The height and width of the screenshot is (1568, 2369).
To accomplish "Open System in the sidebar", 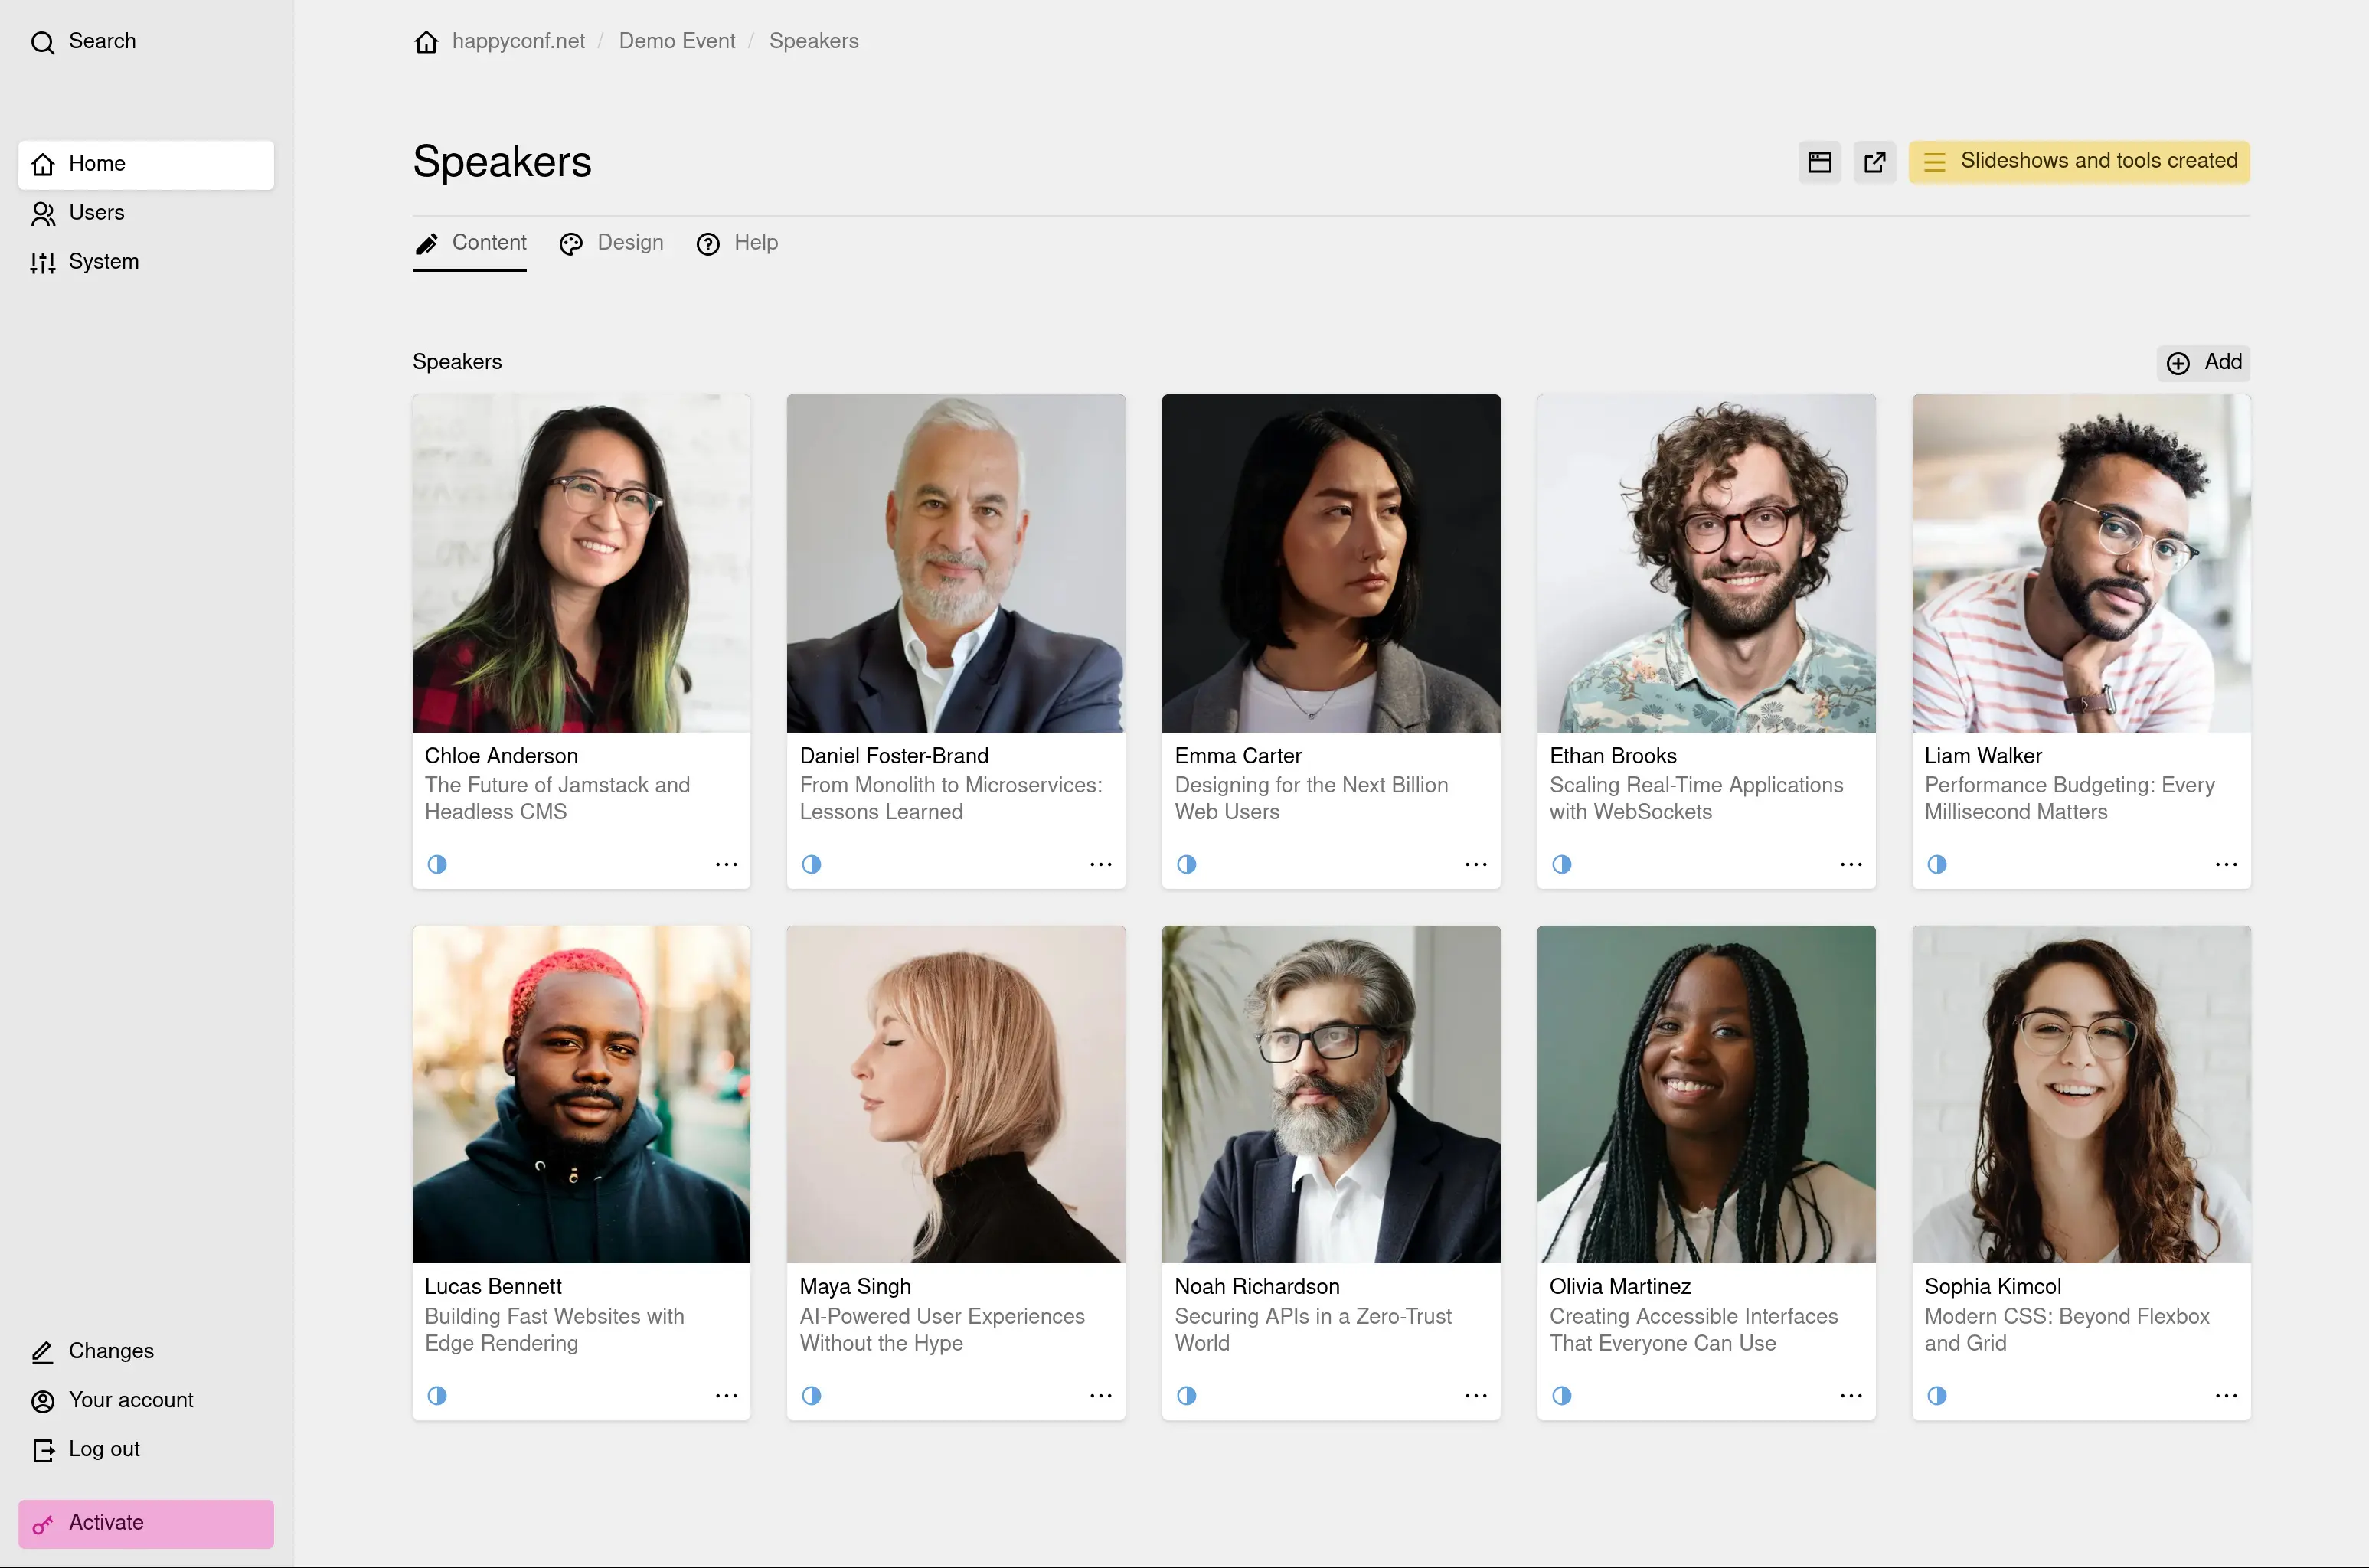I will coord(146,262).
